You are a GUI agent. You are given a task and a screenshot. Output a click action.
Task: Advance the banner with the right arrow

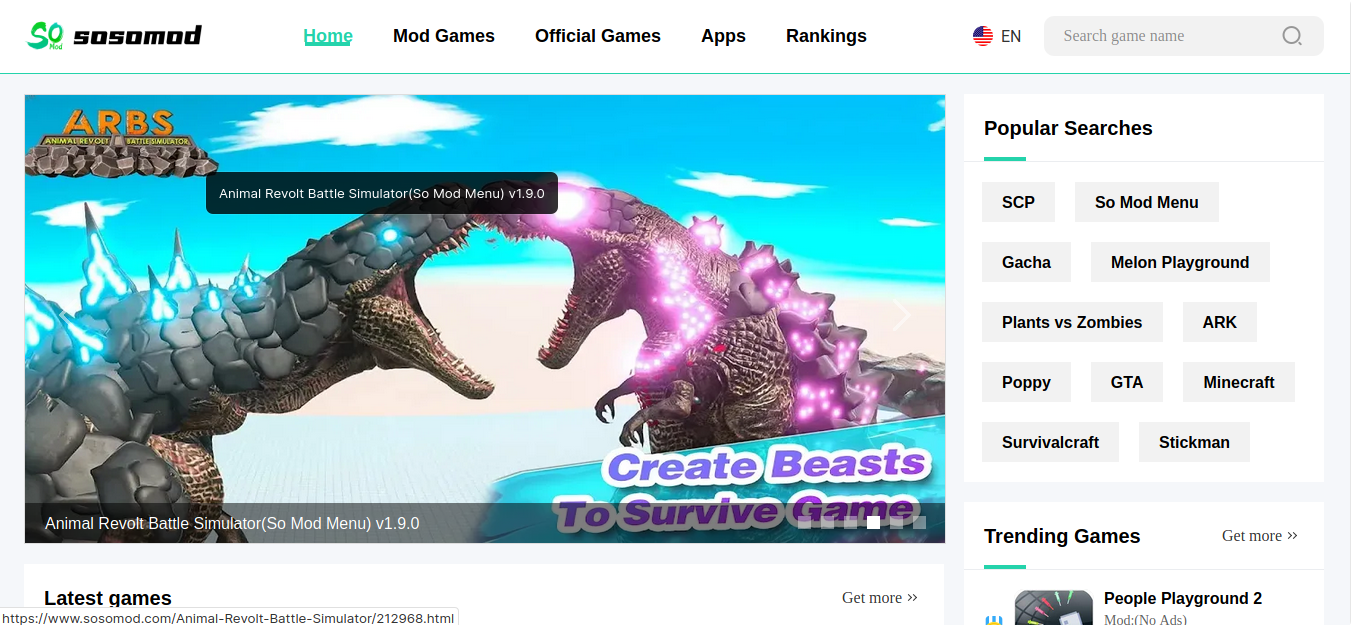coord(902,314)
